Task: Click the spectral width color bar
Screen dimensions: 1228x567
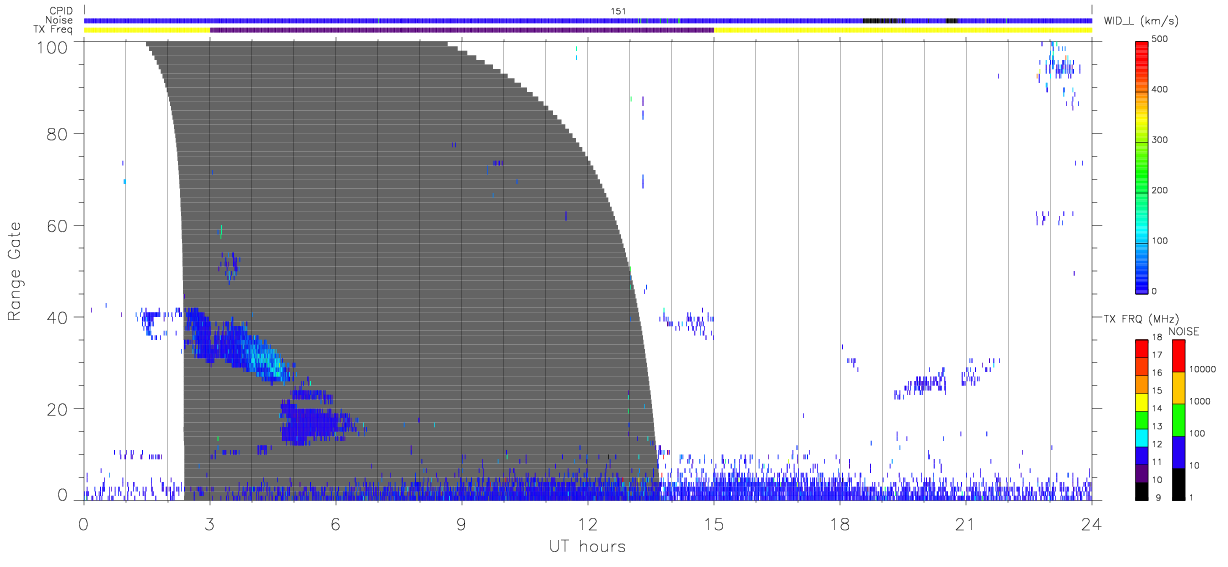Action: (1144, 166)
